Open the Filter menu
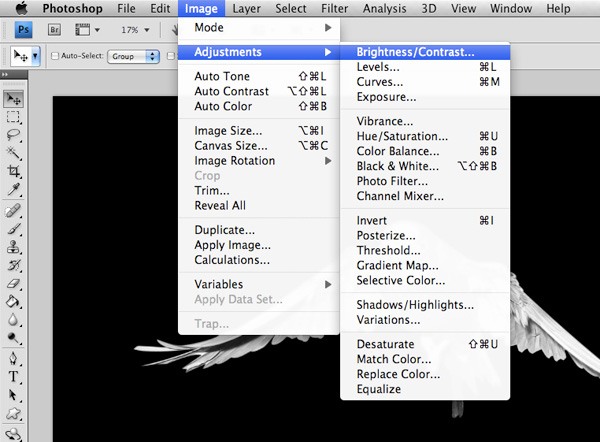The width and height of the screenshot is (600, 442). (334, 8)
